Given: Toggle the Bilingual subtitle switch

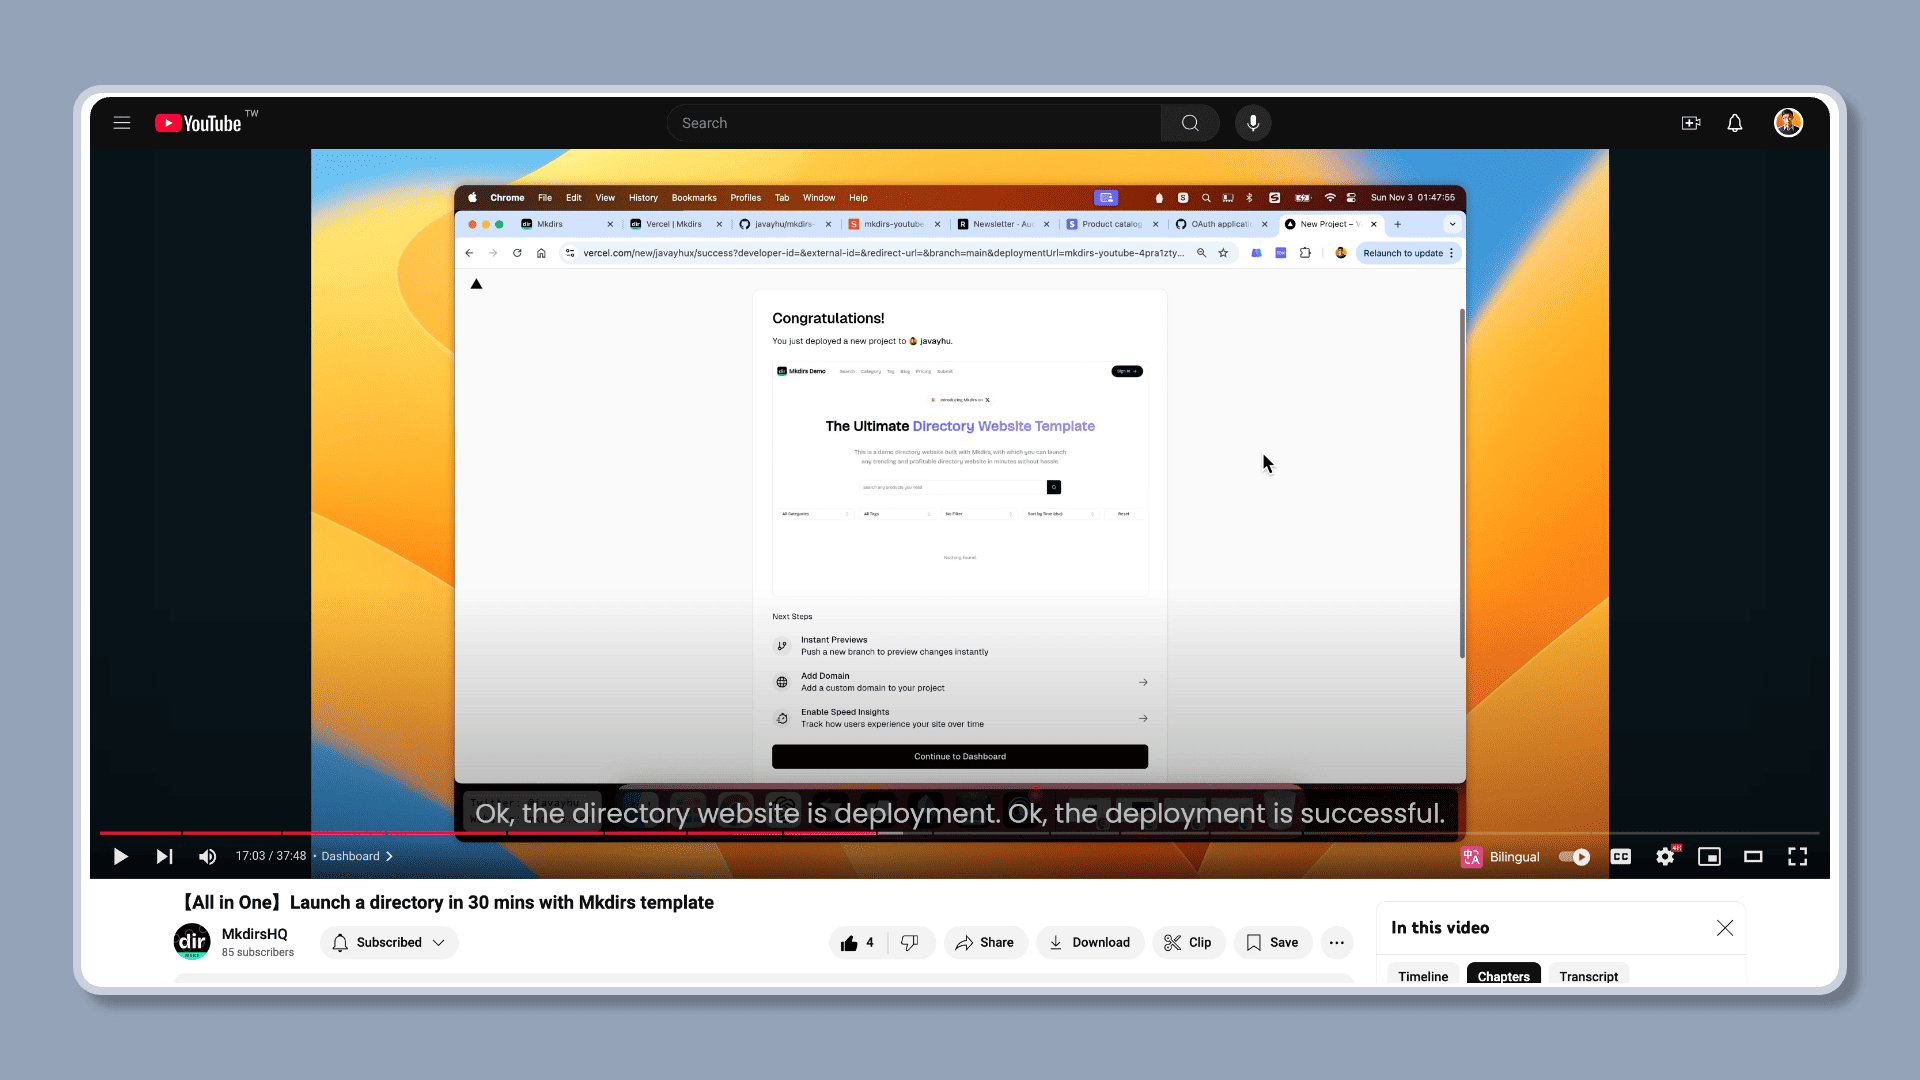Looking at the screenshot, I should (x=1572, y=856).
